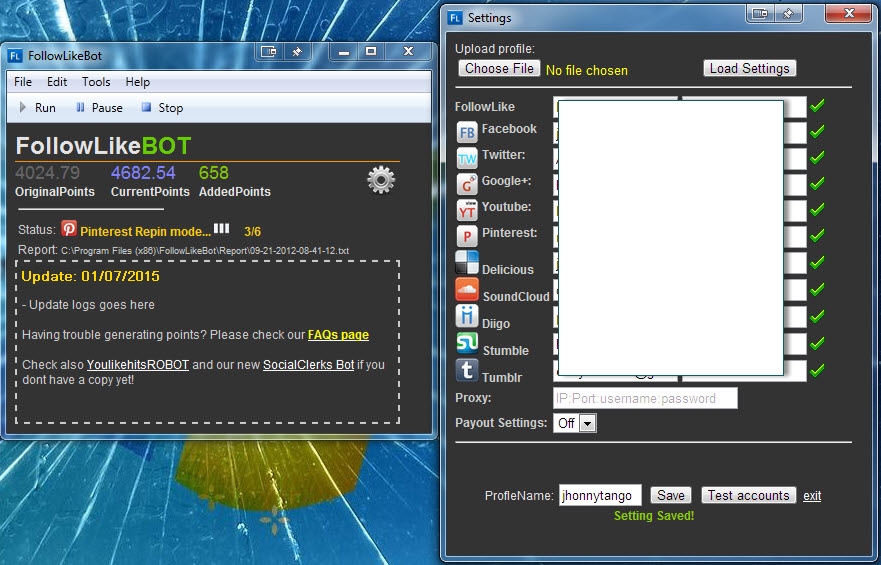Click green checkmark on the Google+ row

click(x=818, y=183)
